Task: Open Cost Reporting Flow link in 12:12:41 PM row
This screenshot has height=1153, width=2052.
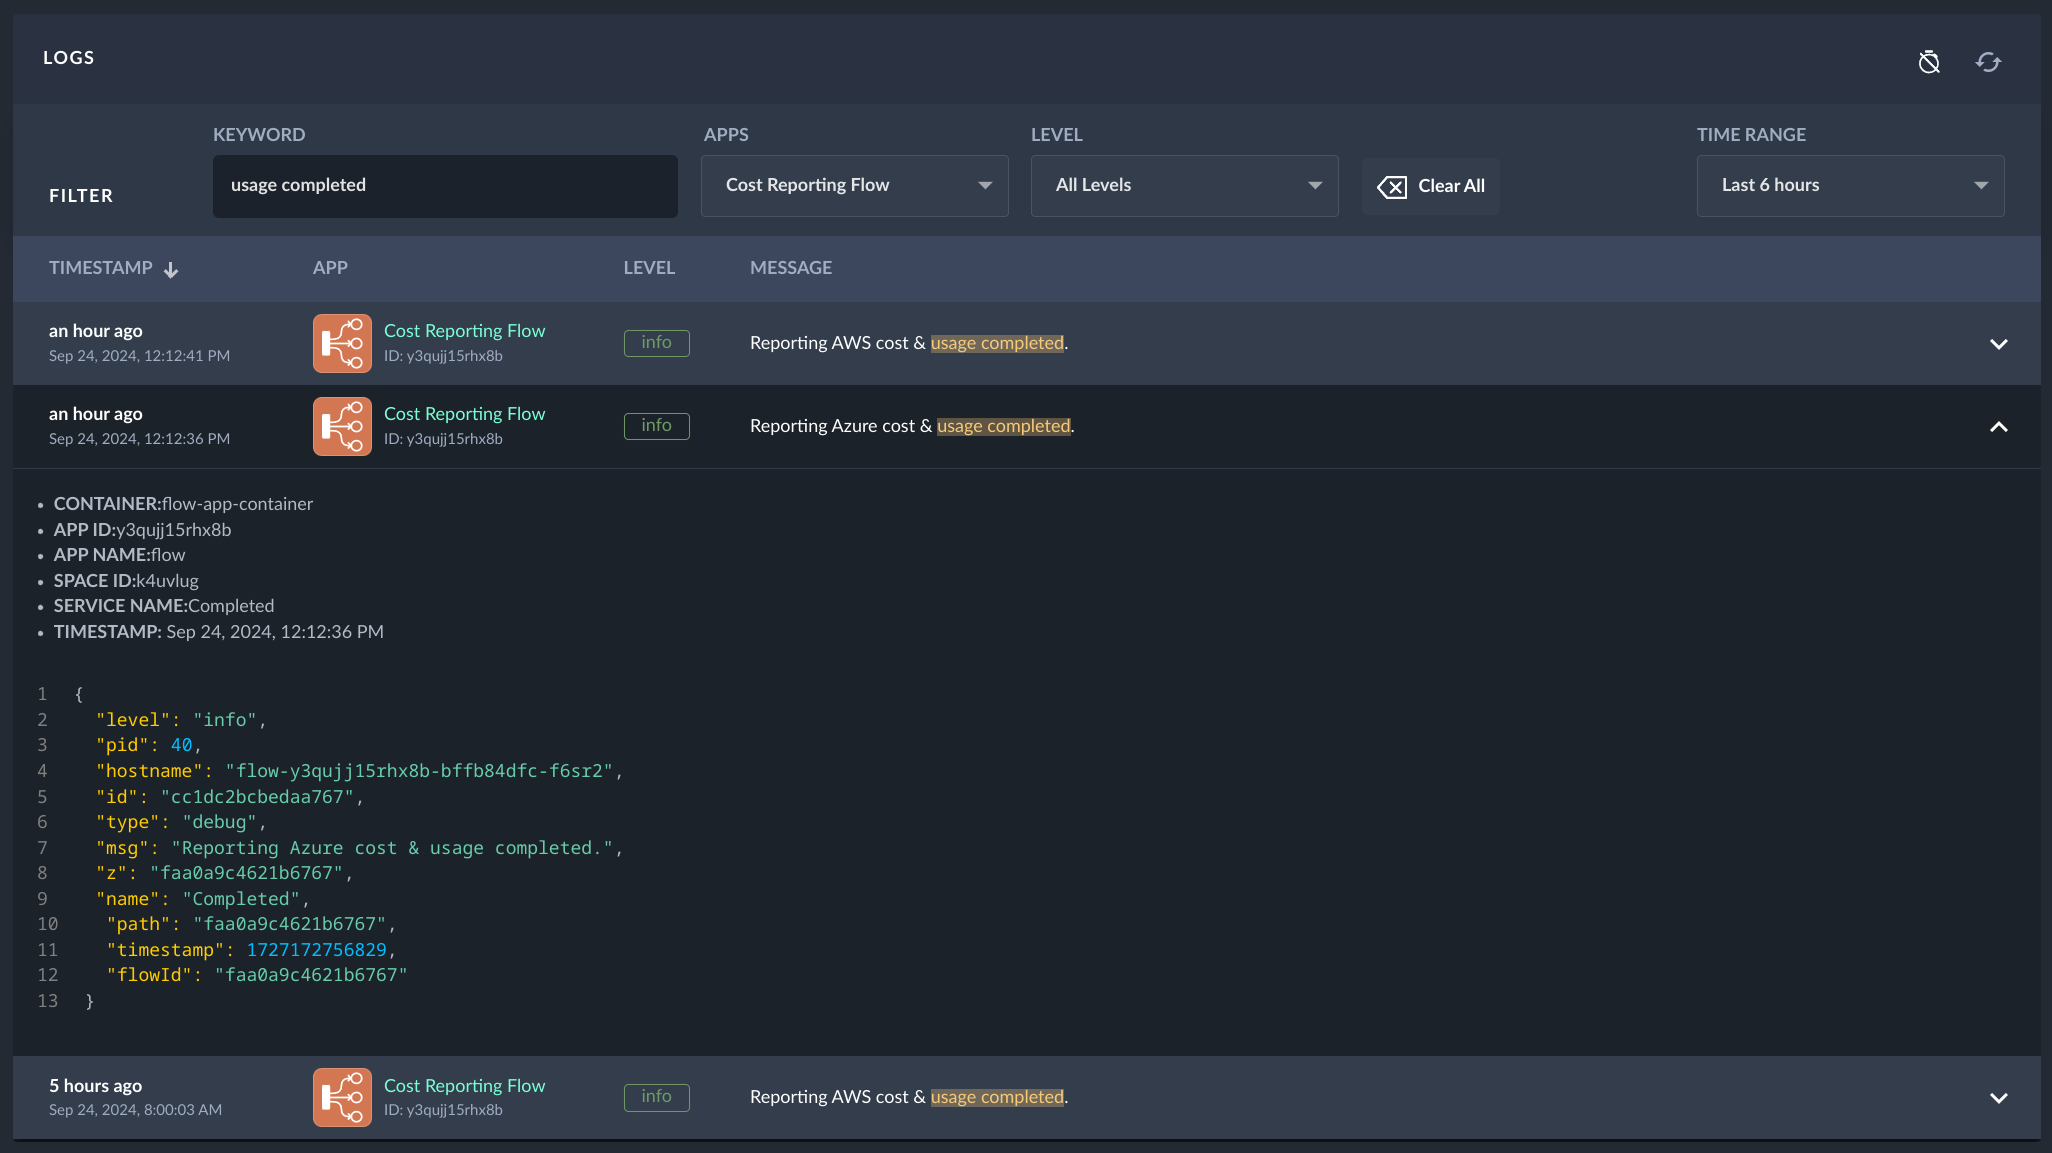Action: pos(464,331)
